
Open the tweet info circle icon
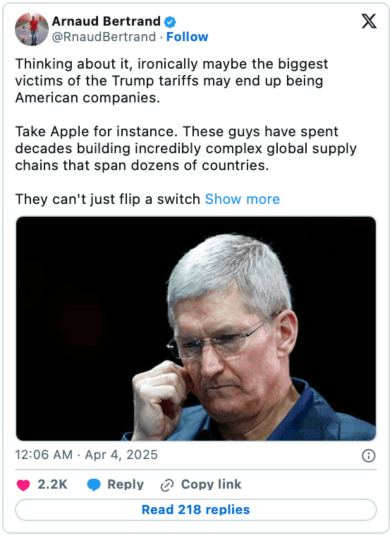click(x=368, y=455)
